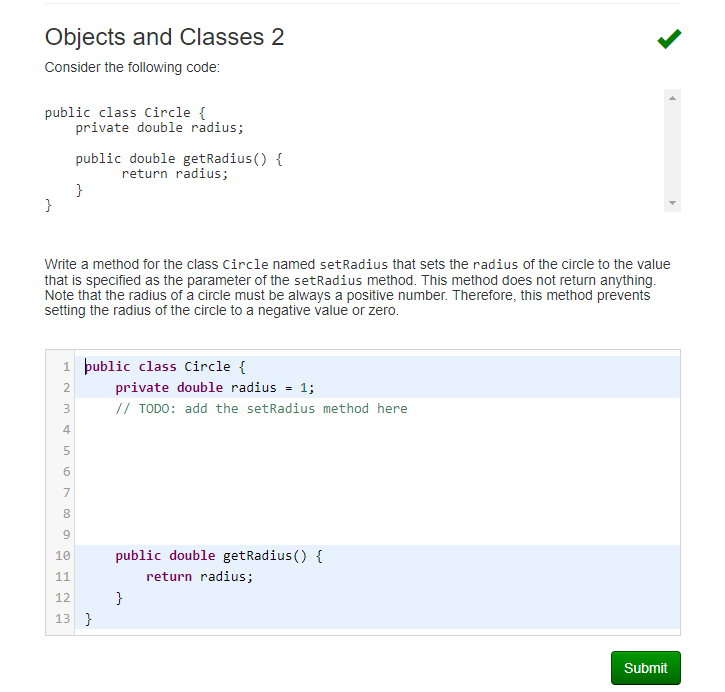This screenshot has width=725, height=692.
Task: Place cursor on empty editor line 6
Action: click(377, 472)
